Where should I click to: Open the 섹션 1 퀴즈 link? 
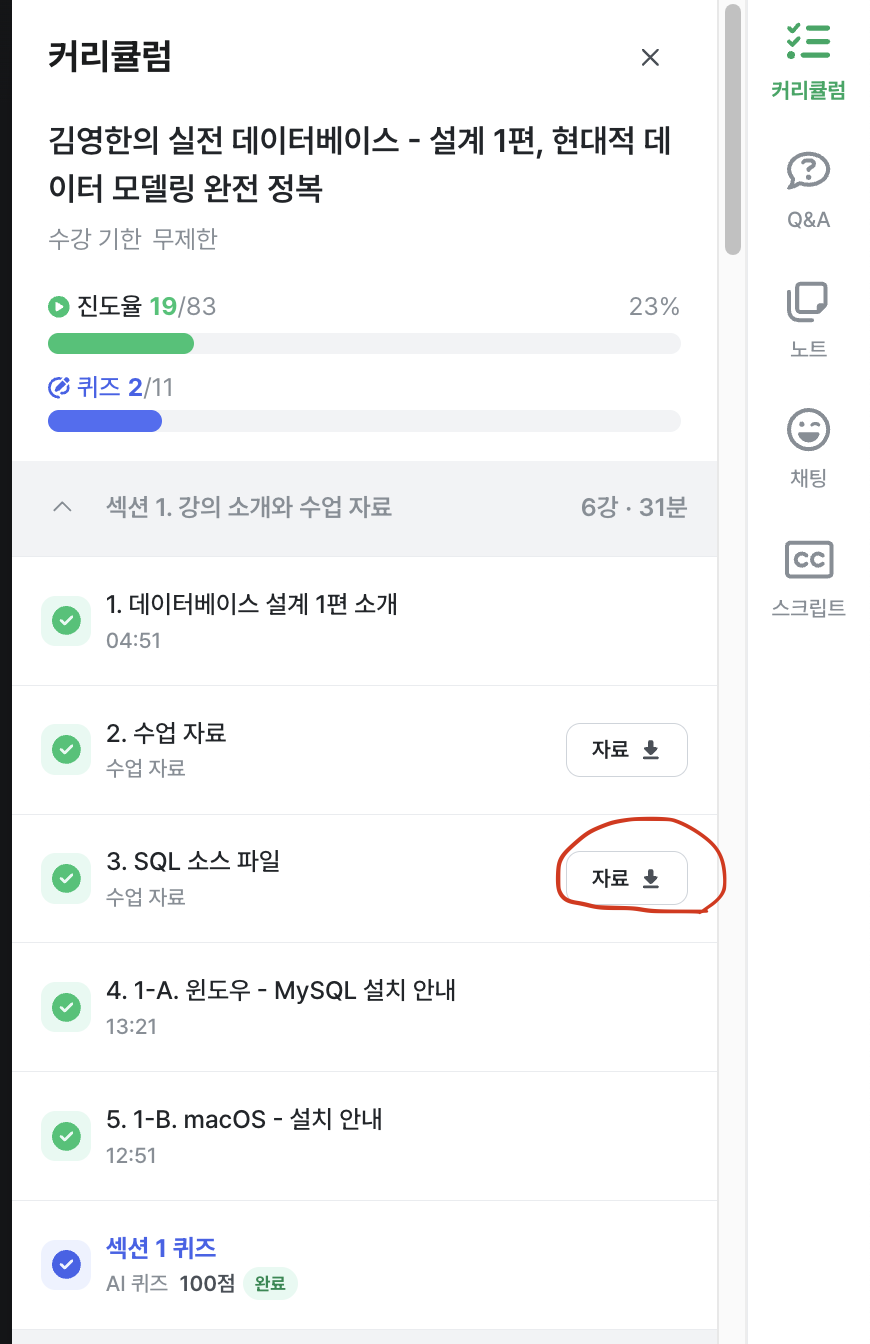[x=161, y=1248]
